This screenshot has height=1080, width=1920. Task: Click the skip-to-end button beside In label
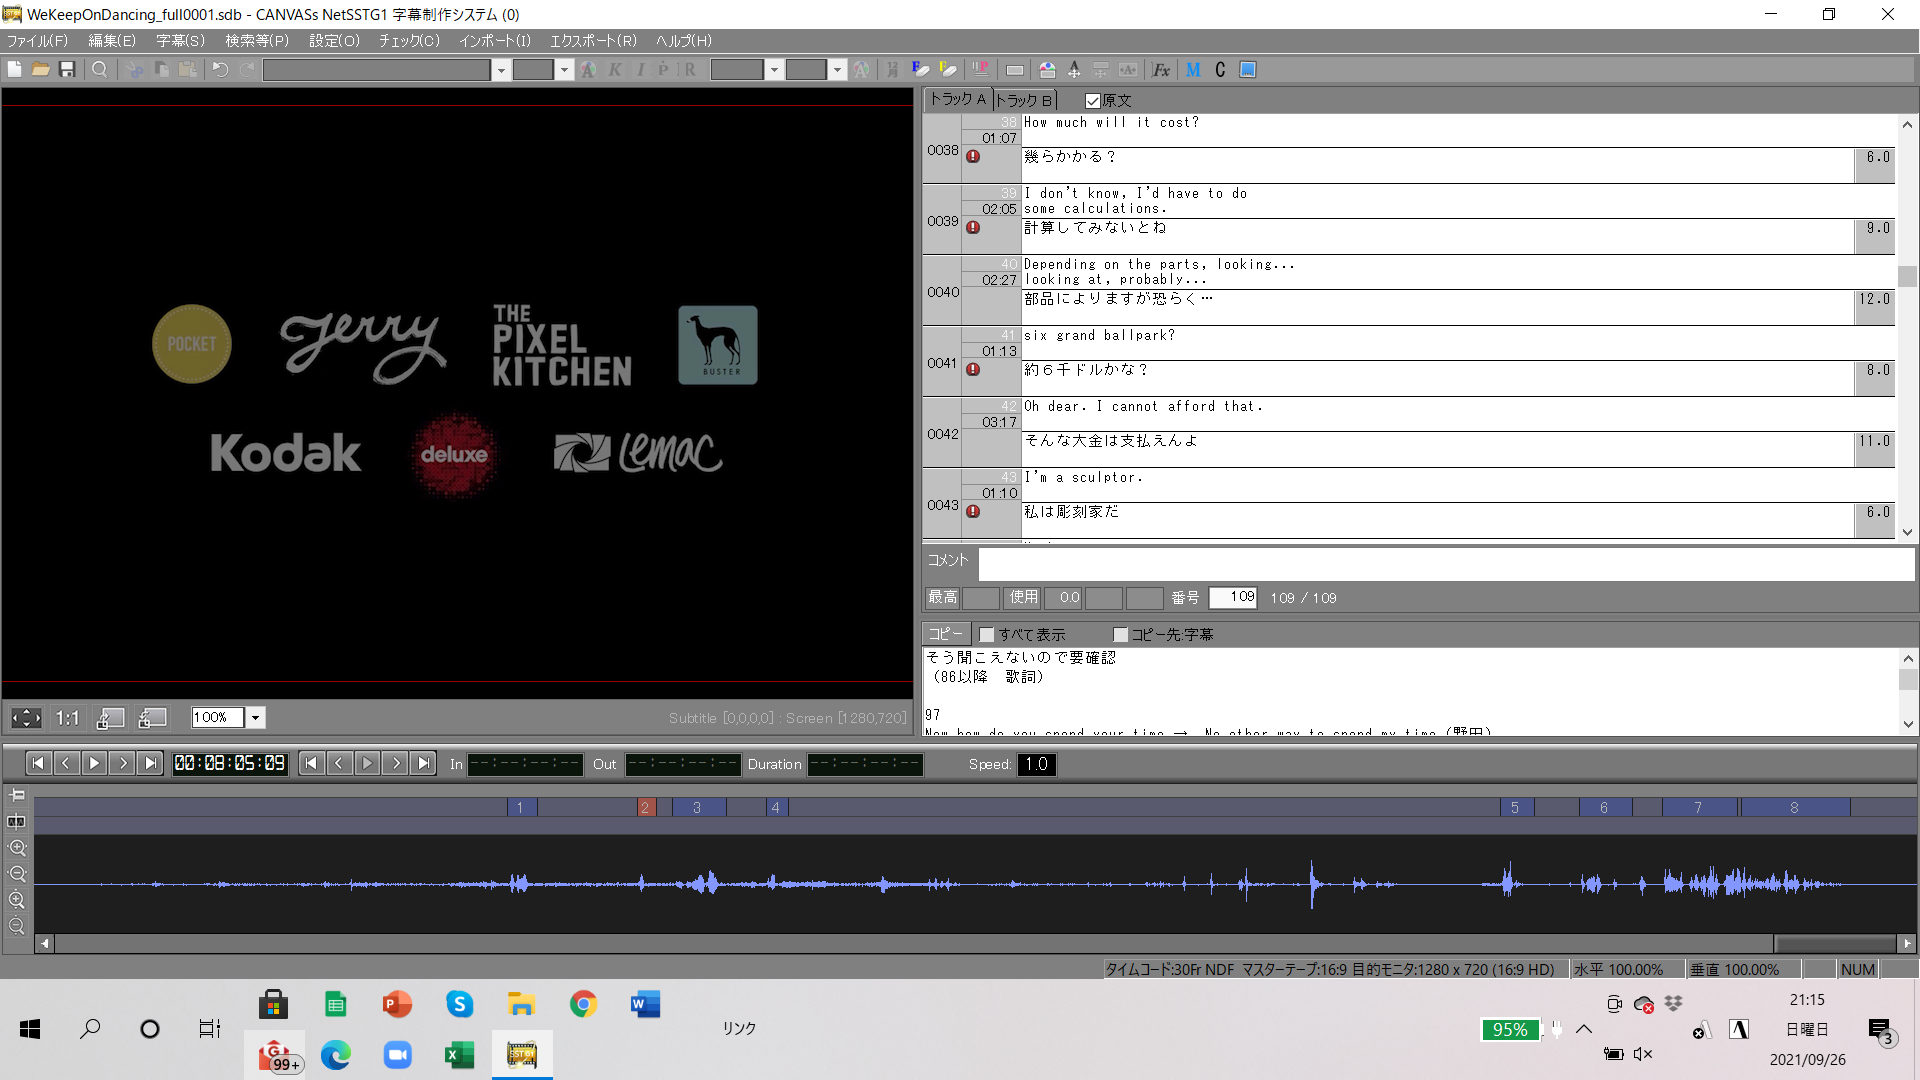(x=424, y=764)
